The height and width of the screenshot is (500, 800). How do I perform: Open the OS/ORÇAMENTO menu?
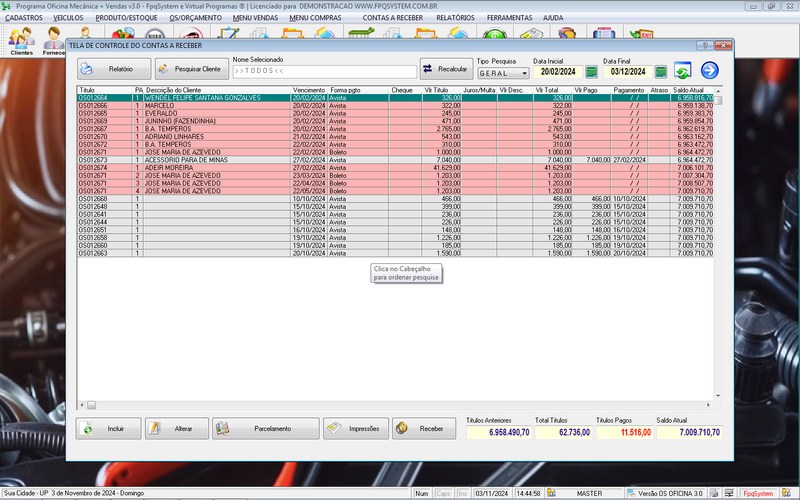tap(195, 18)
